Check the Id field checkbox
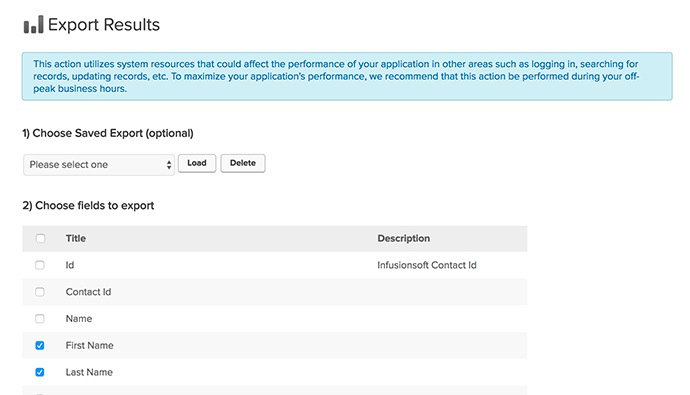Viewport: 690px width, 395px height. [40, 265]
